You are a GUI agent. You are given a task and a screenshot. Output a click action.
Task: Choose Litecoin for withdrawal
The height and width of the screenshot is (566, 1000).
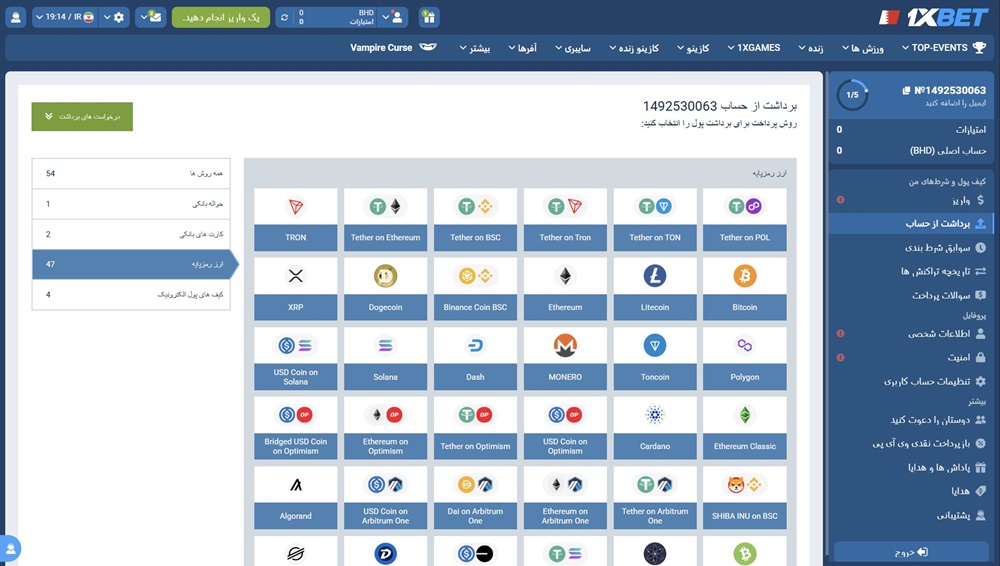(x=655, y=285)
